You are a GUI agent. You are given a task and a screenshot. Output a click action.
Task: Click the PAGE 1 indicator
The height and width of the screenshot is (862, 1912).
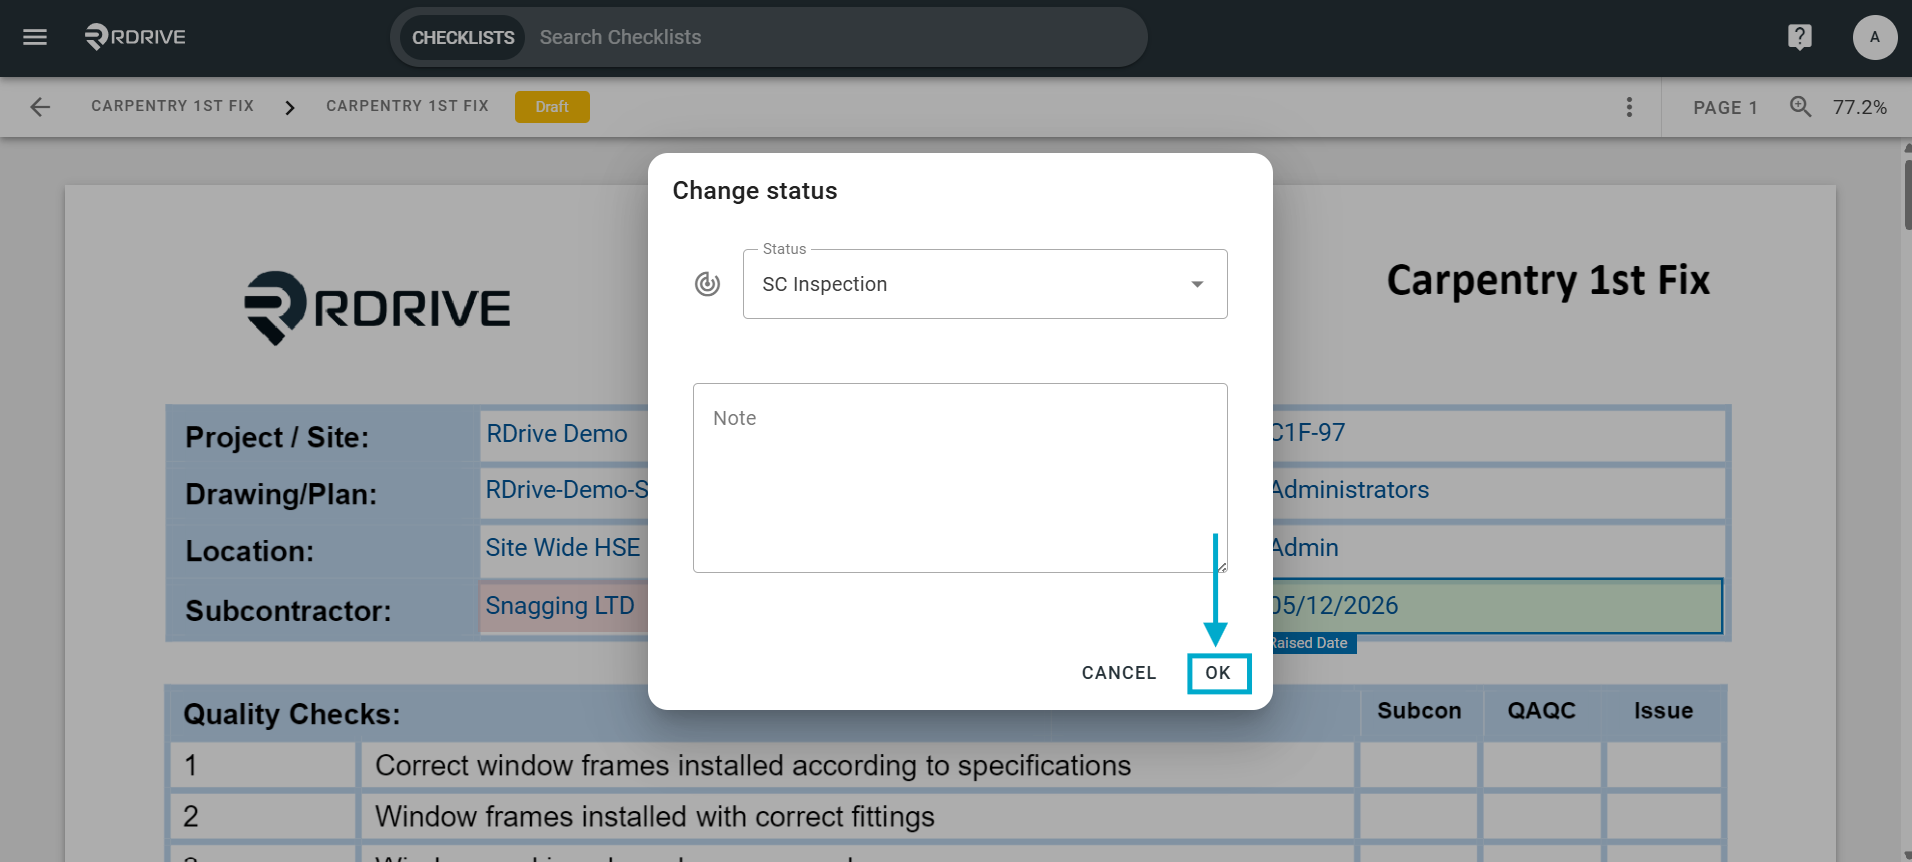click(1725, 107)
